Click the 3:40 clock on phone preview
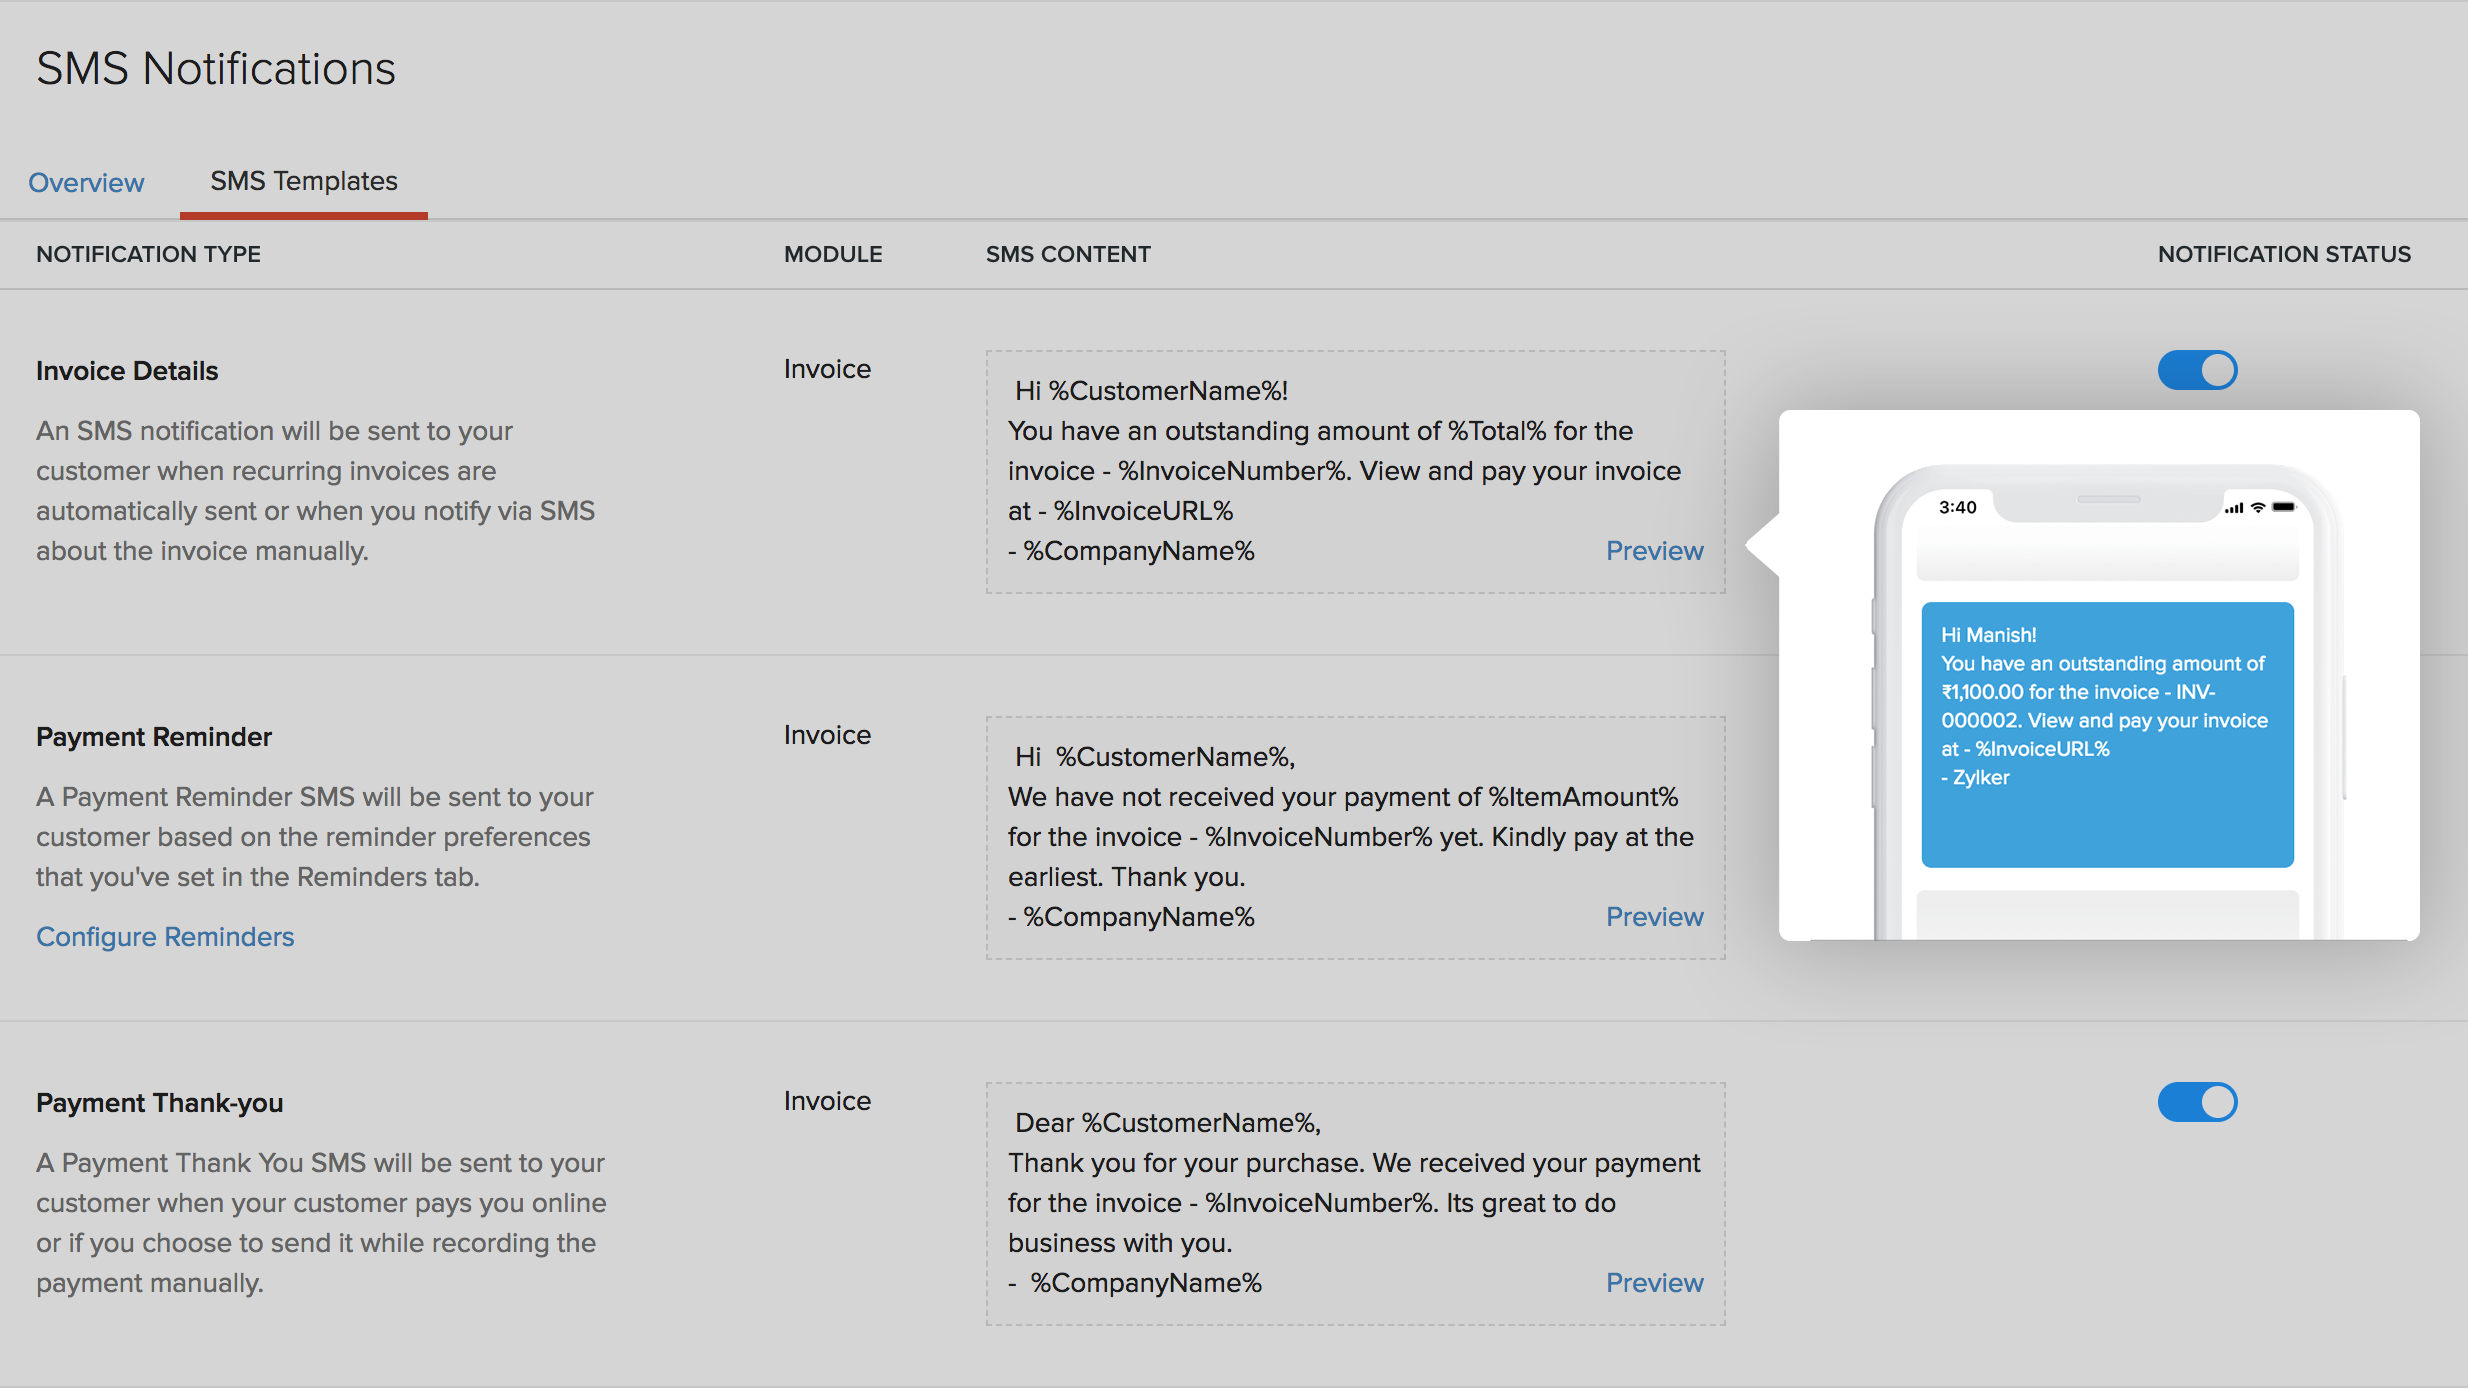Screen dimensions: 2468x1388 pyautogui.click(x=1957, y=507)
